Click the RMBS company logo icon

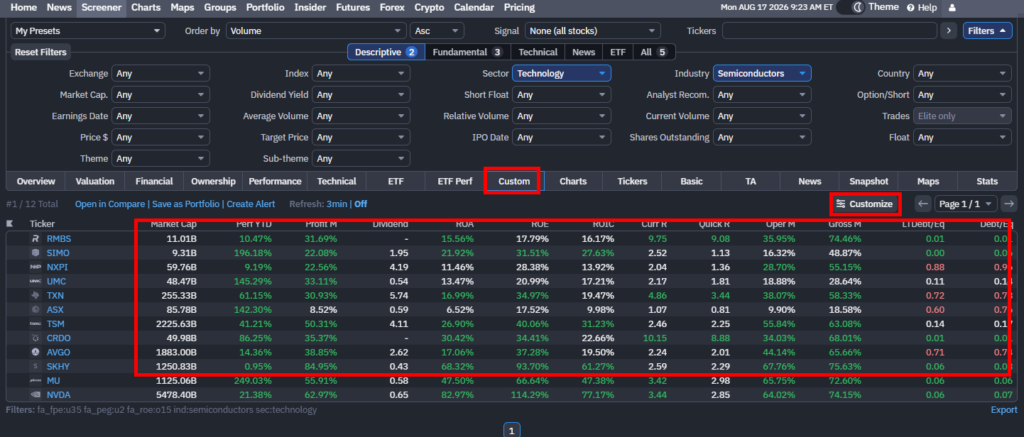[x=36, y=238]
